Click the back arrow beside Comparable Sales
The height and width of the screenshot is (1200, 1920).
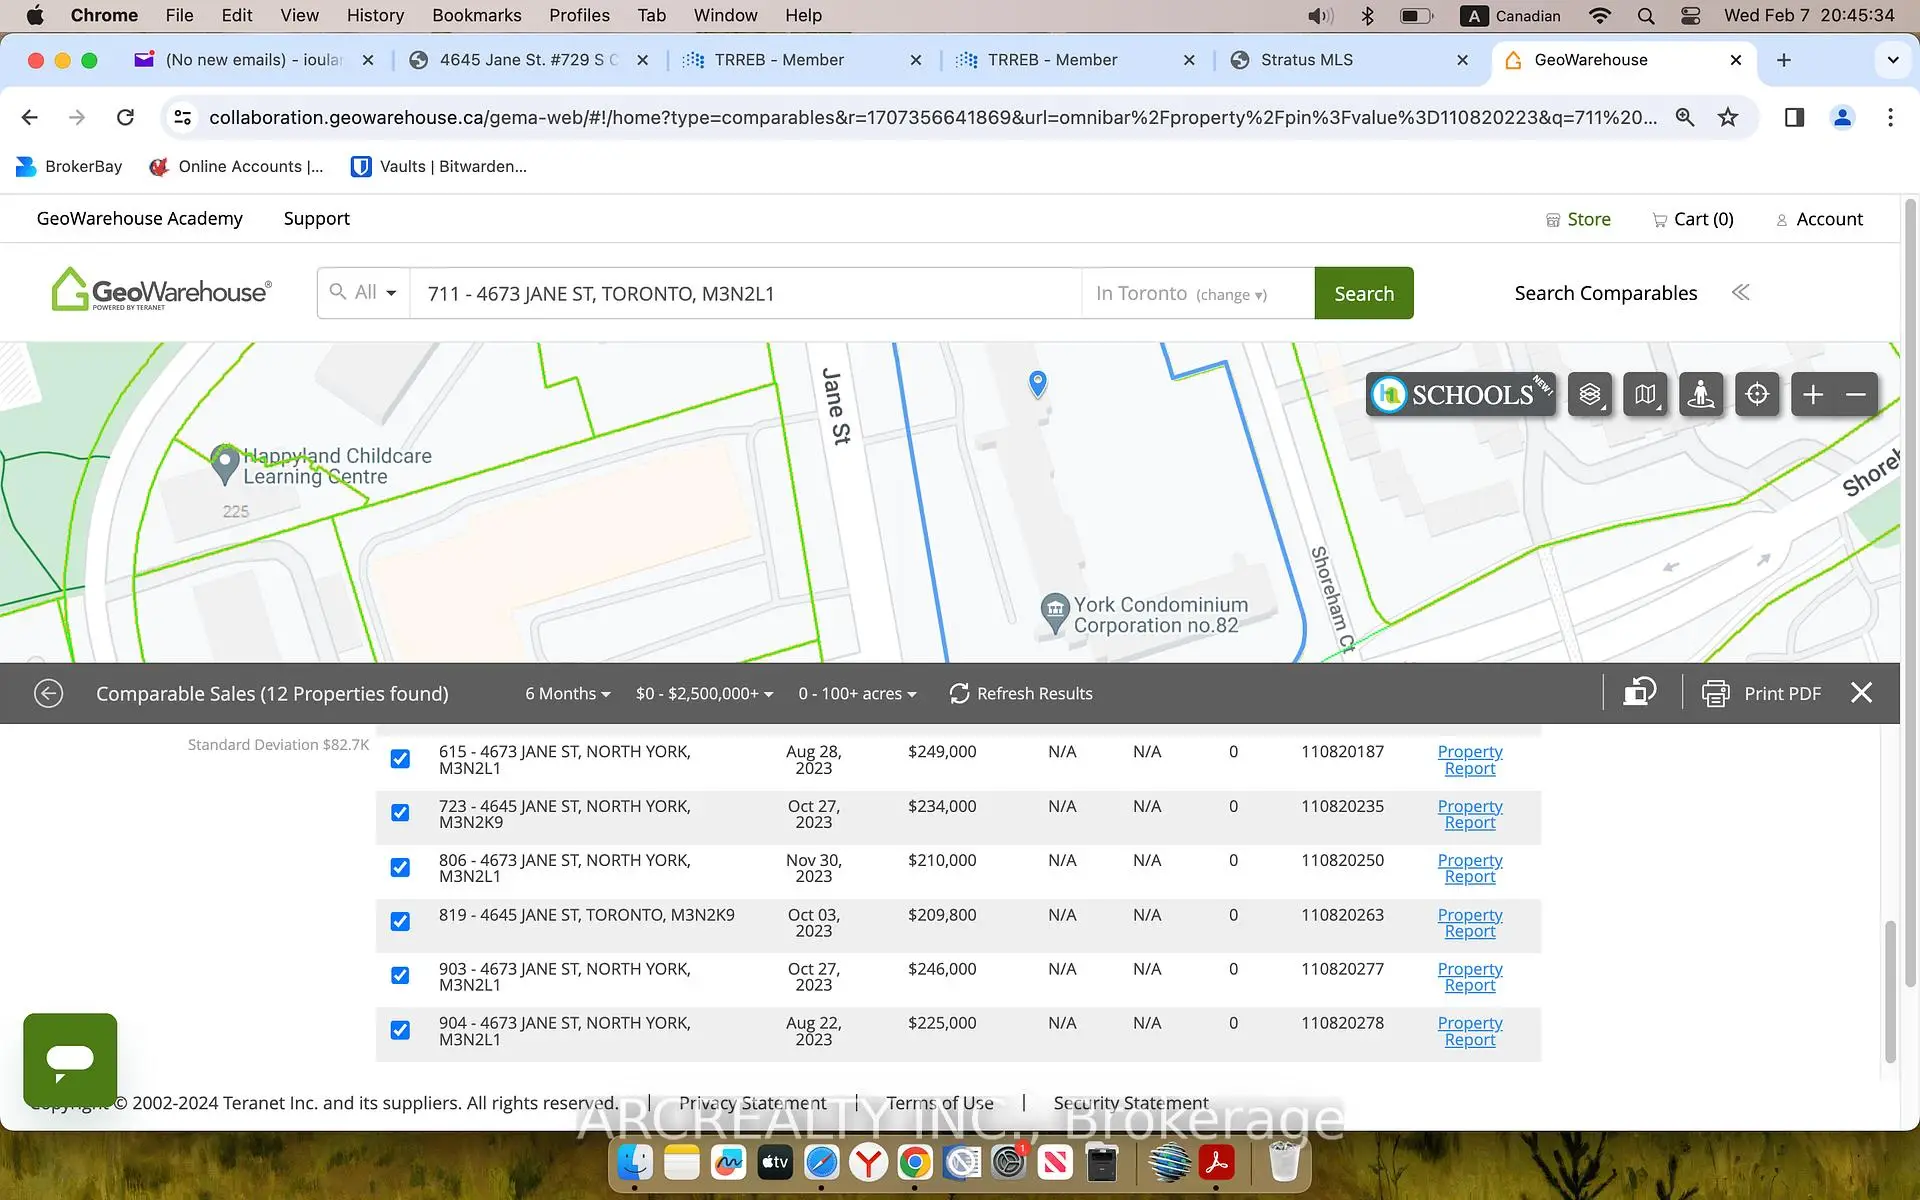48,693
